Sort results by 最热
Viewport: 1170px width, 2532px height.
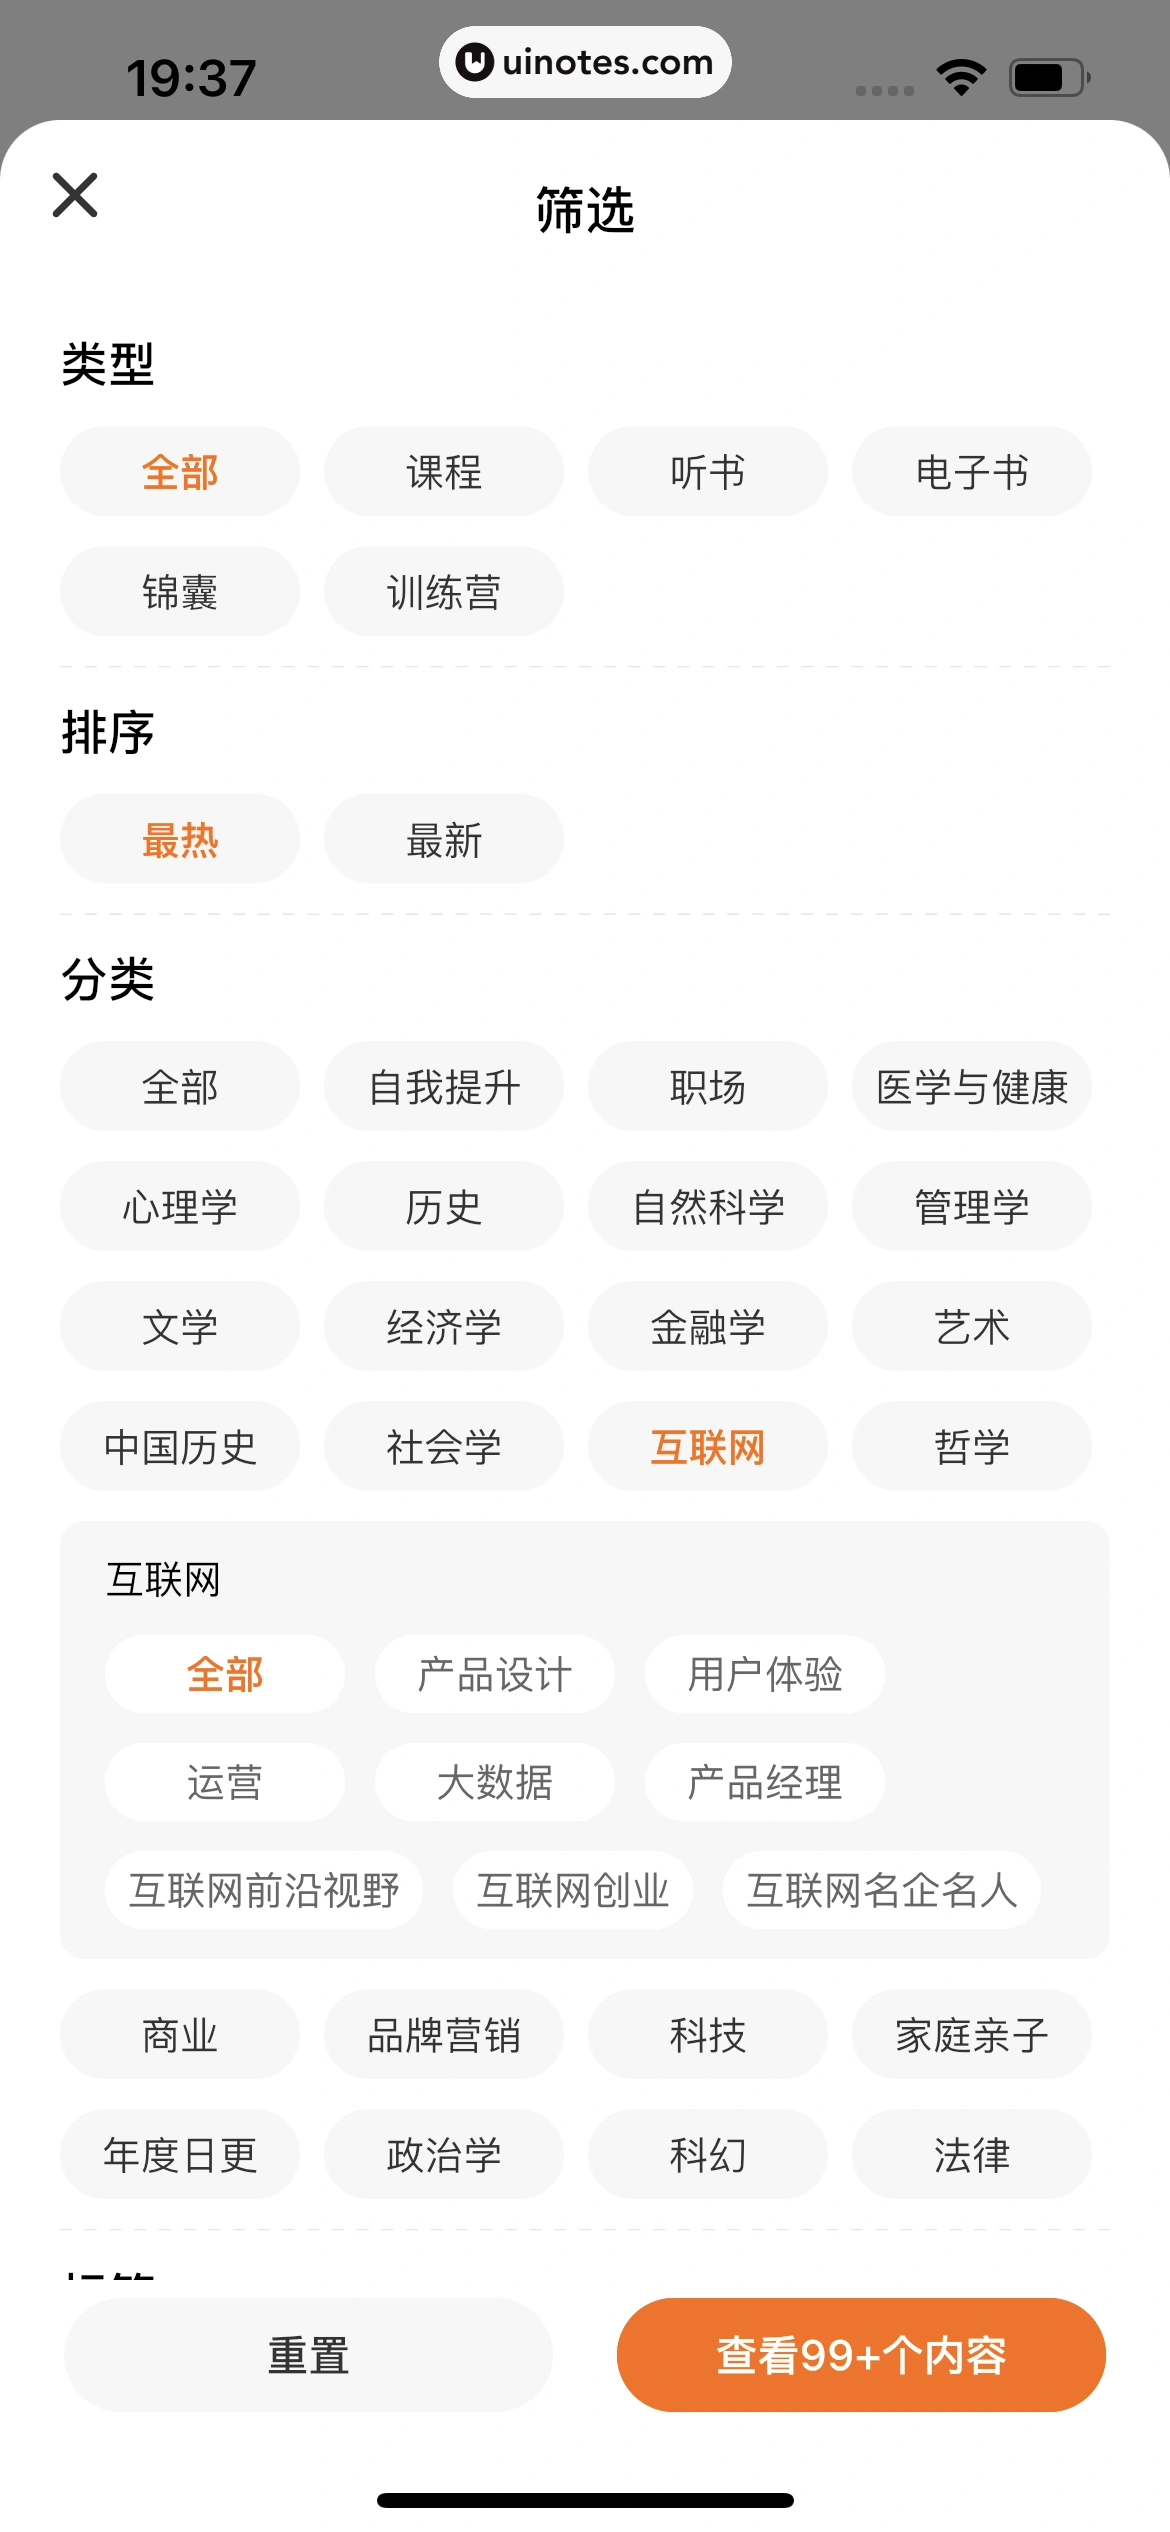pyautogui.click(x=180, y=840)
